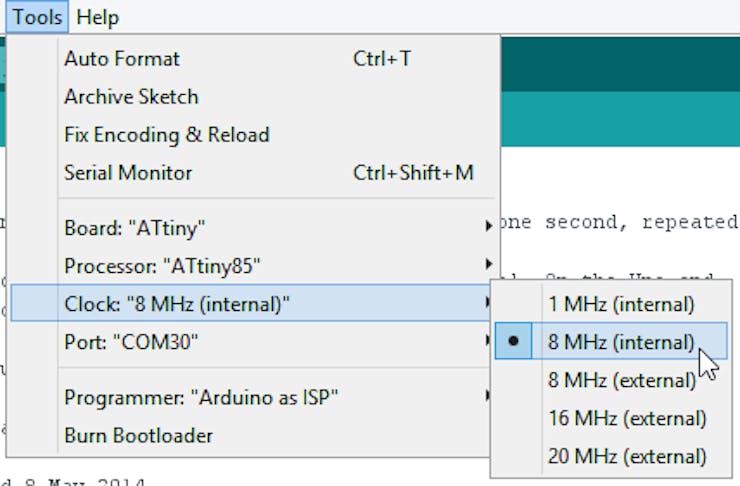The height and width of the screenshot is (486, 740).
Task: Open the Tools menu
Action: (38, 17)
